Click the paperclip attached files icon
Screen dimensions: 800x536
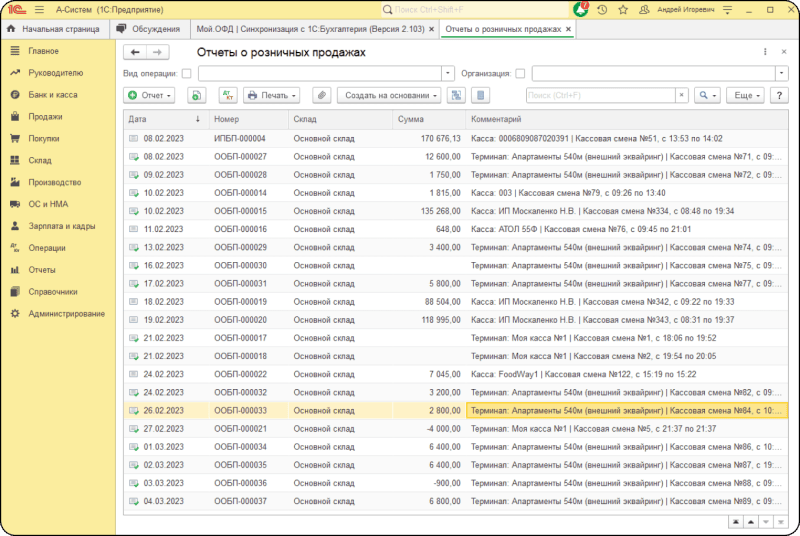(321, 95)
